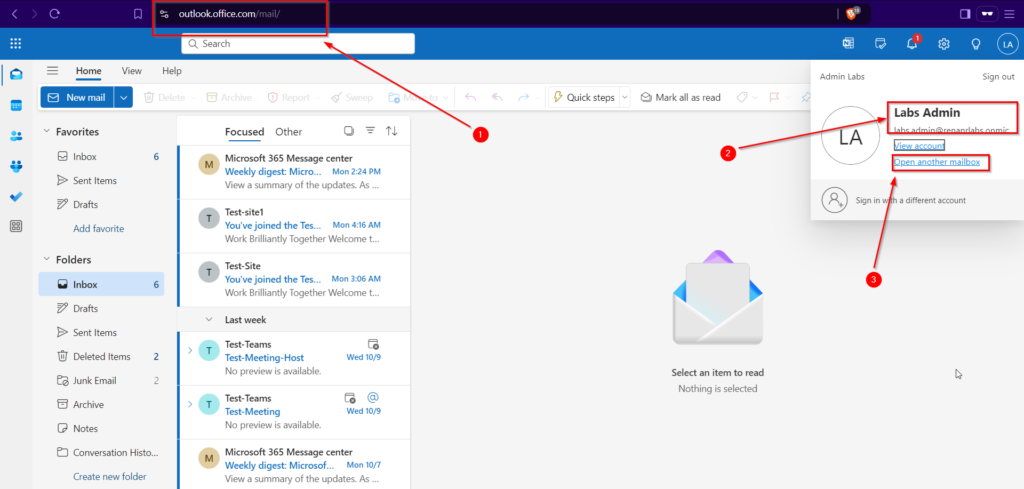Open Mail in the left rail
The height and width of the screenshot is (489, 1024).
coord(16,74)
